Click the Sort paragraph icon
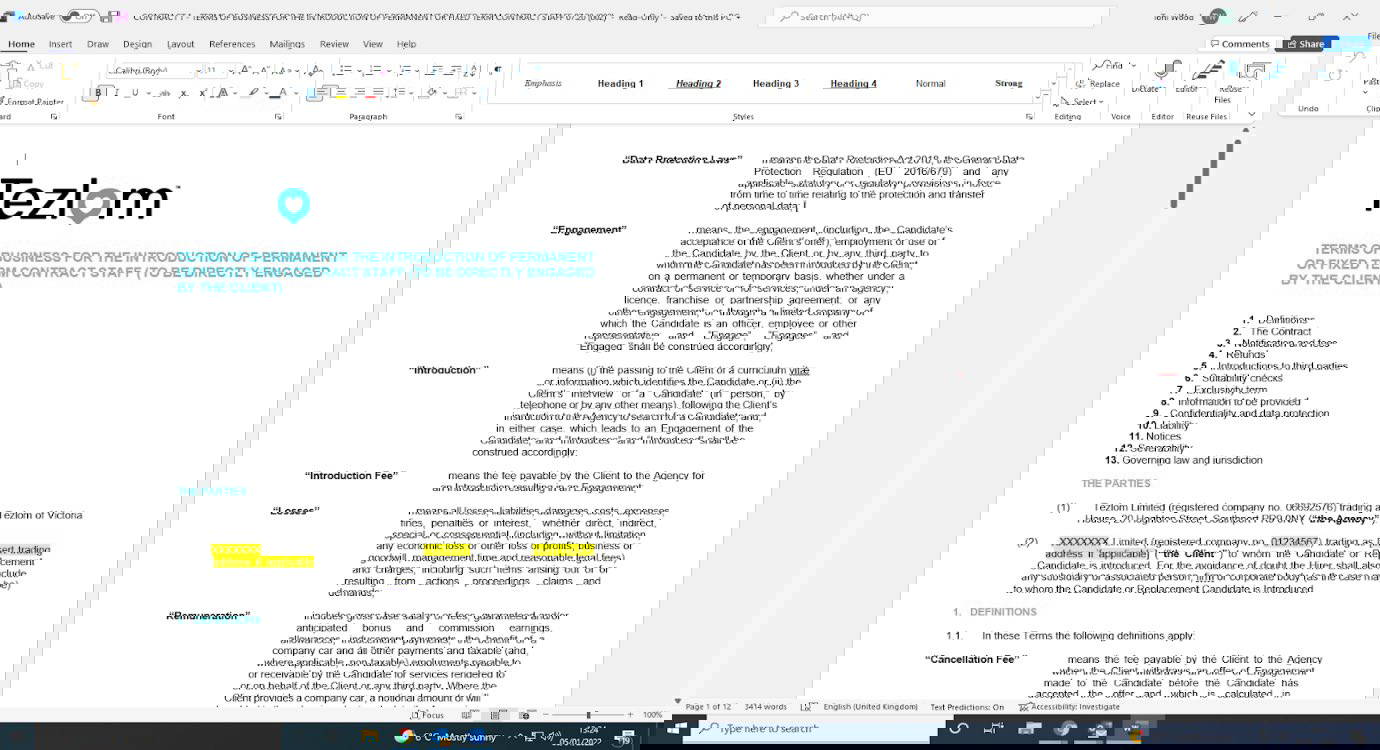 (x=472, y=71)
